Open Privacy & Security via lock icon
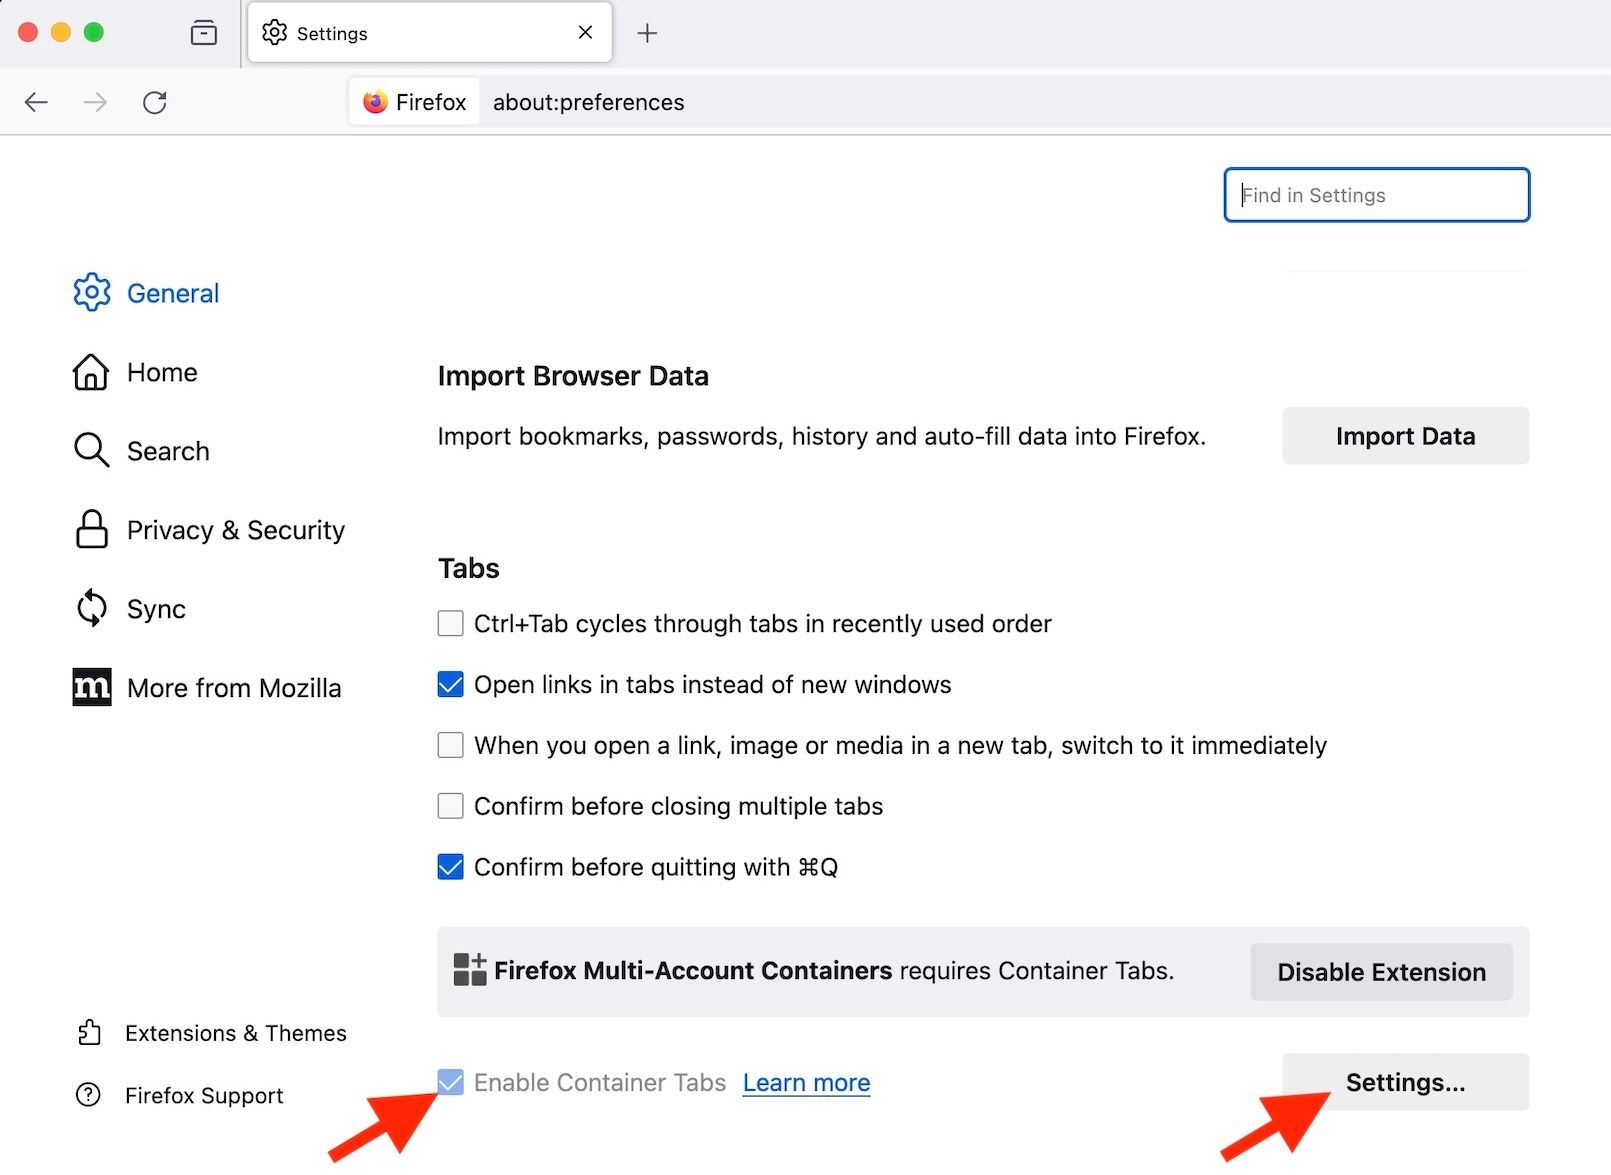The height and width of the screenshot is (1175, 1611). click(x=91, y=530)
